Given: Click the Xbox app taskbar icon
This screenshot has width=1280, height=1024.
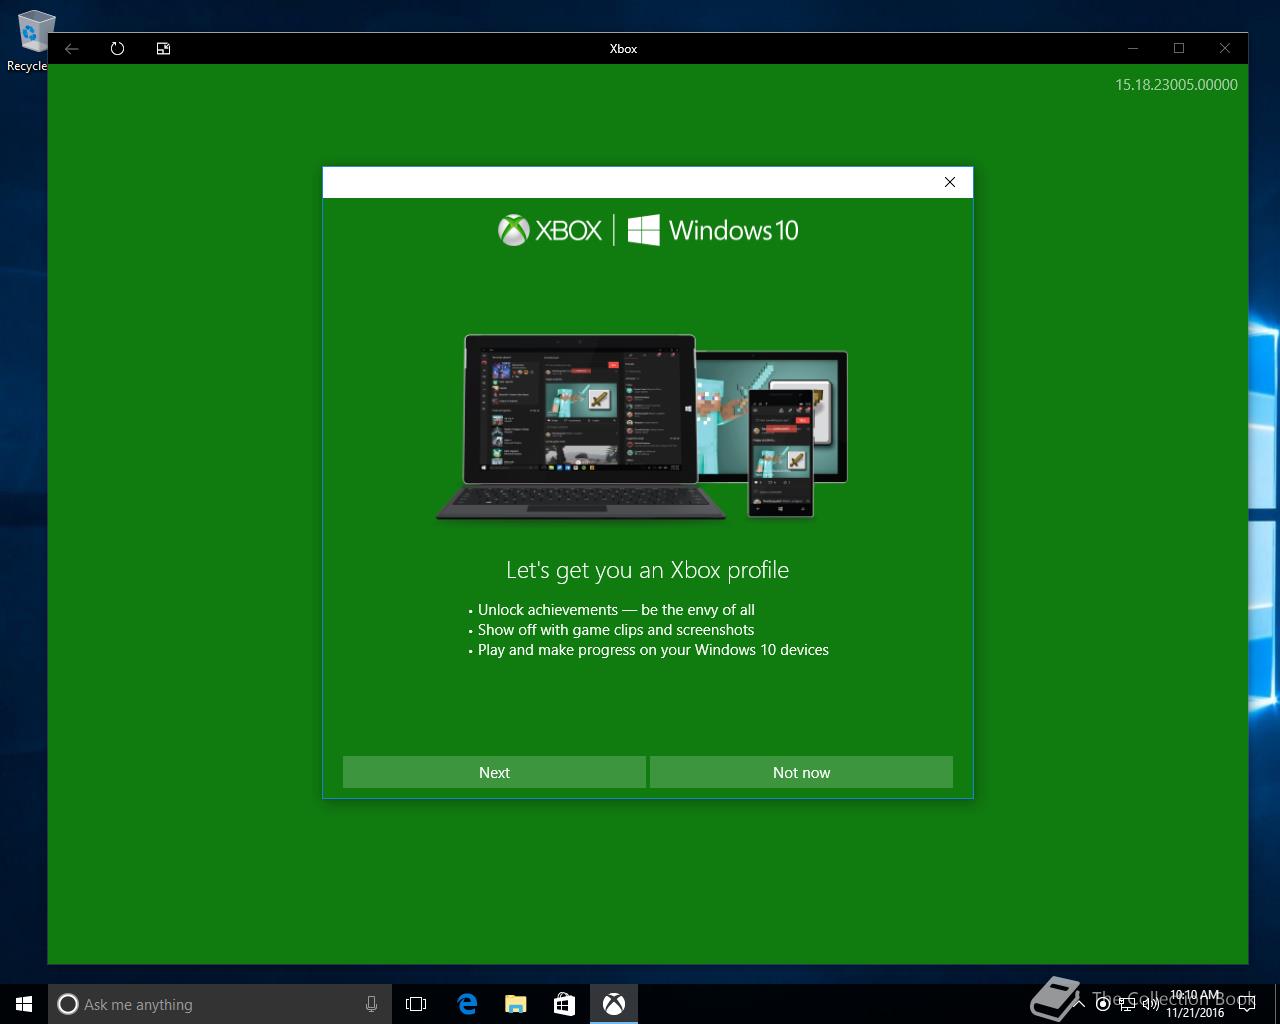Looking at the screenshot, I should [613, 1004].
